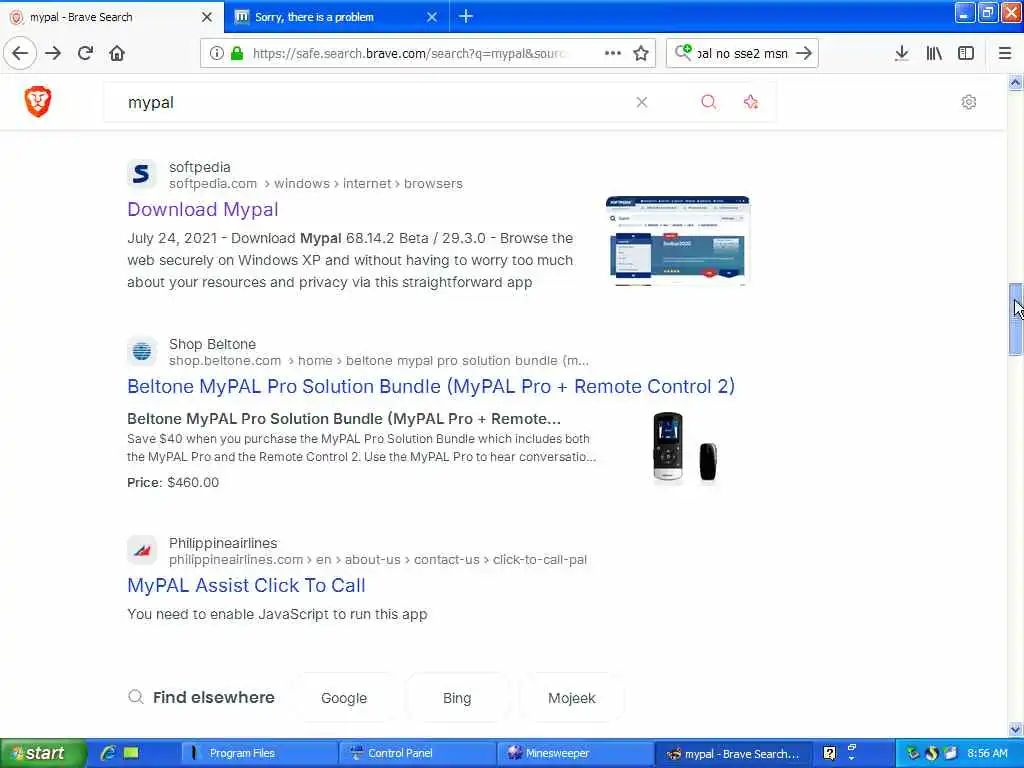Click the softpedia.com breadcrumb path

[x=315, y=184]
